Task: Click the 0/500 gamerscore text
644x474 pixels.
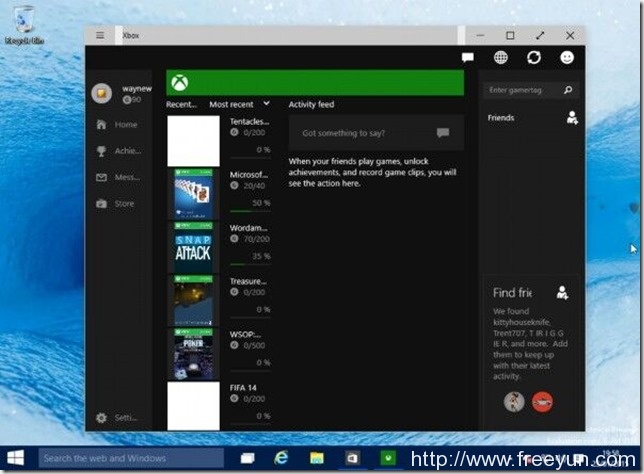Action: 254,345
